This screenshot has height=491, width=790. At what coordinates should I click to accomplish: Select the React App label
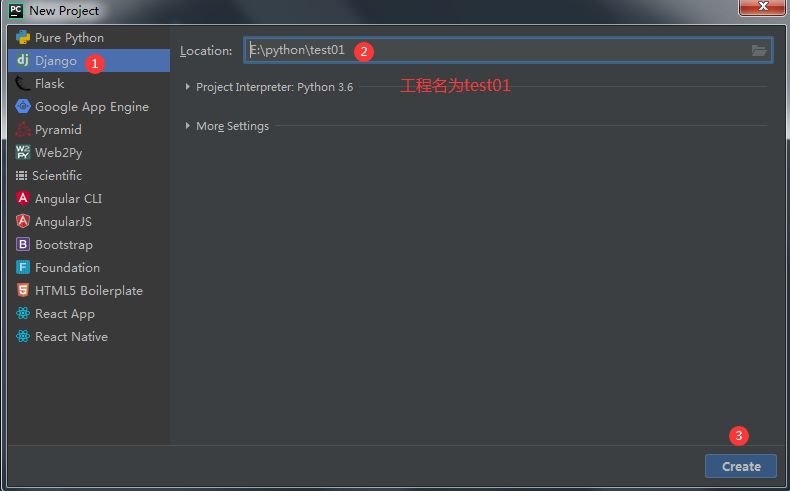pyautogui.click(x=65, y=314)
